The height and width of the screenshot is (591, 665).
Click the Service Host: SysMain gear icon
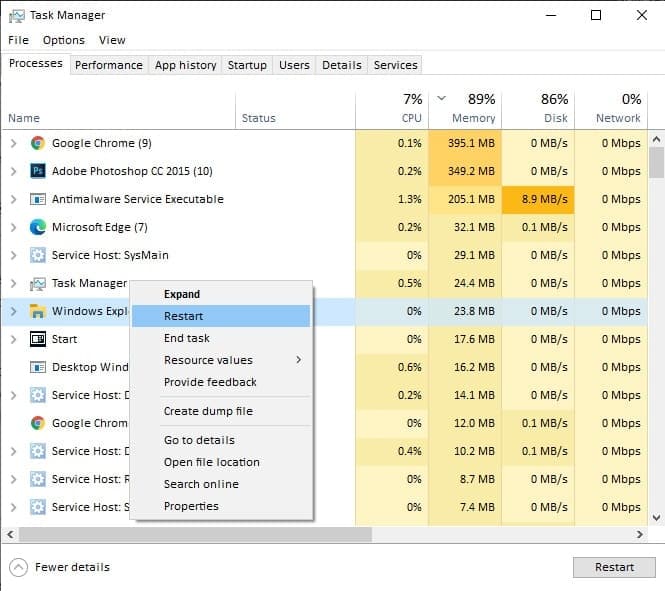pyautogui.click(x=38, y=255)
